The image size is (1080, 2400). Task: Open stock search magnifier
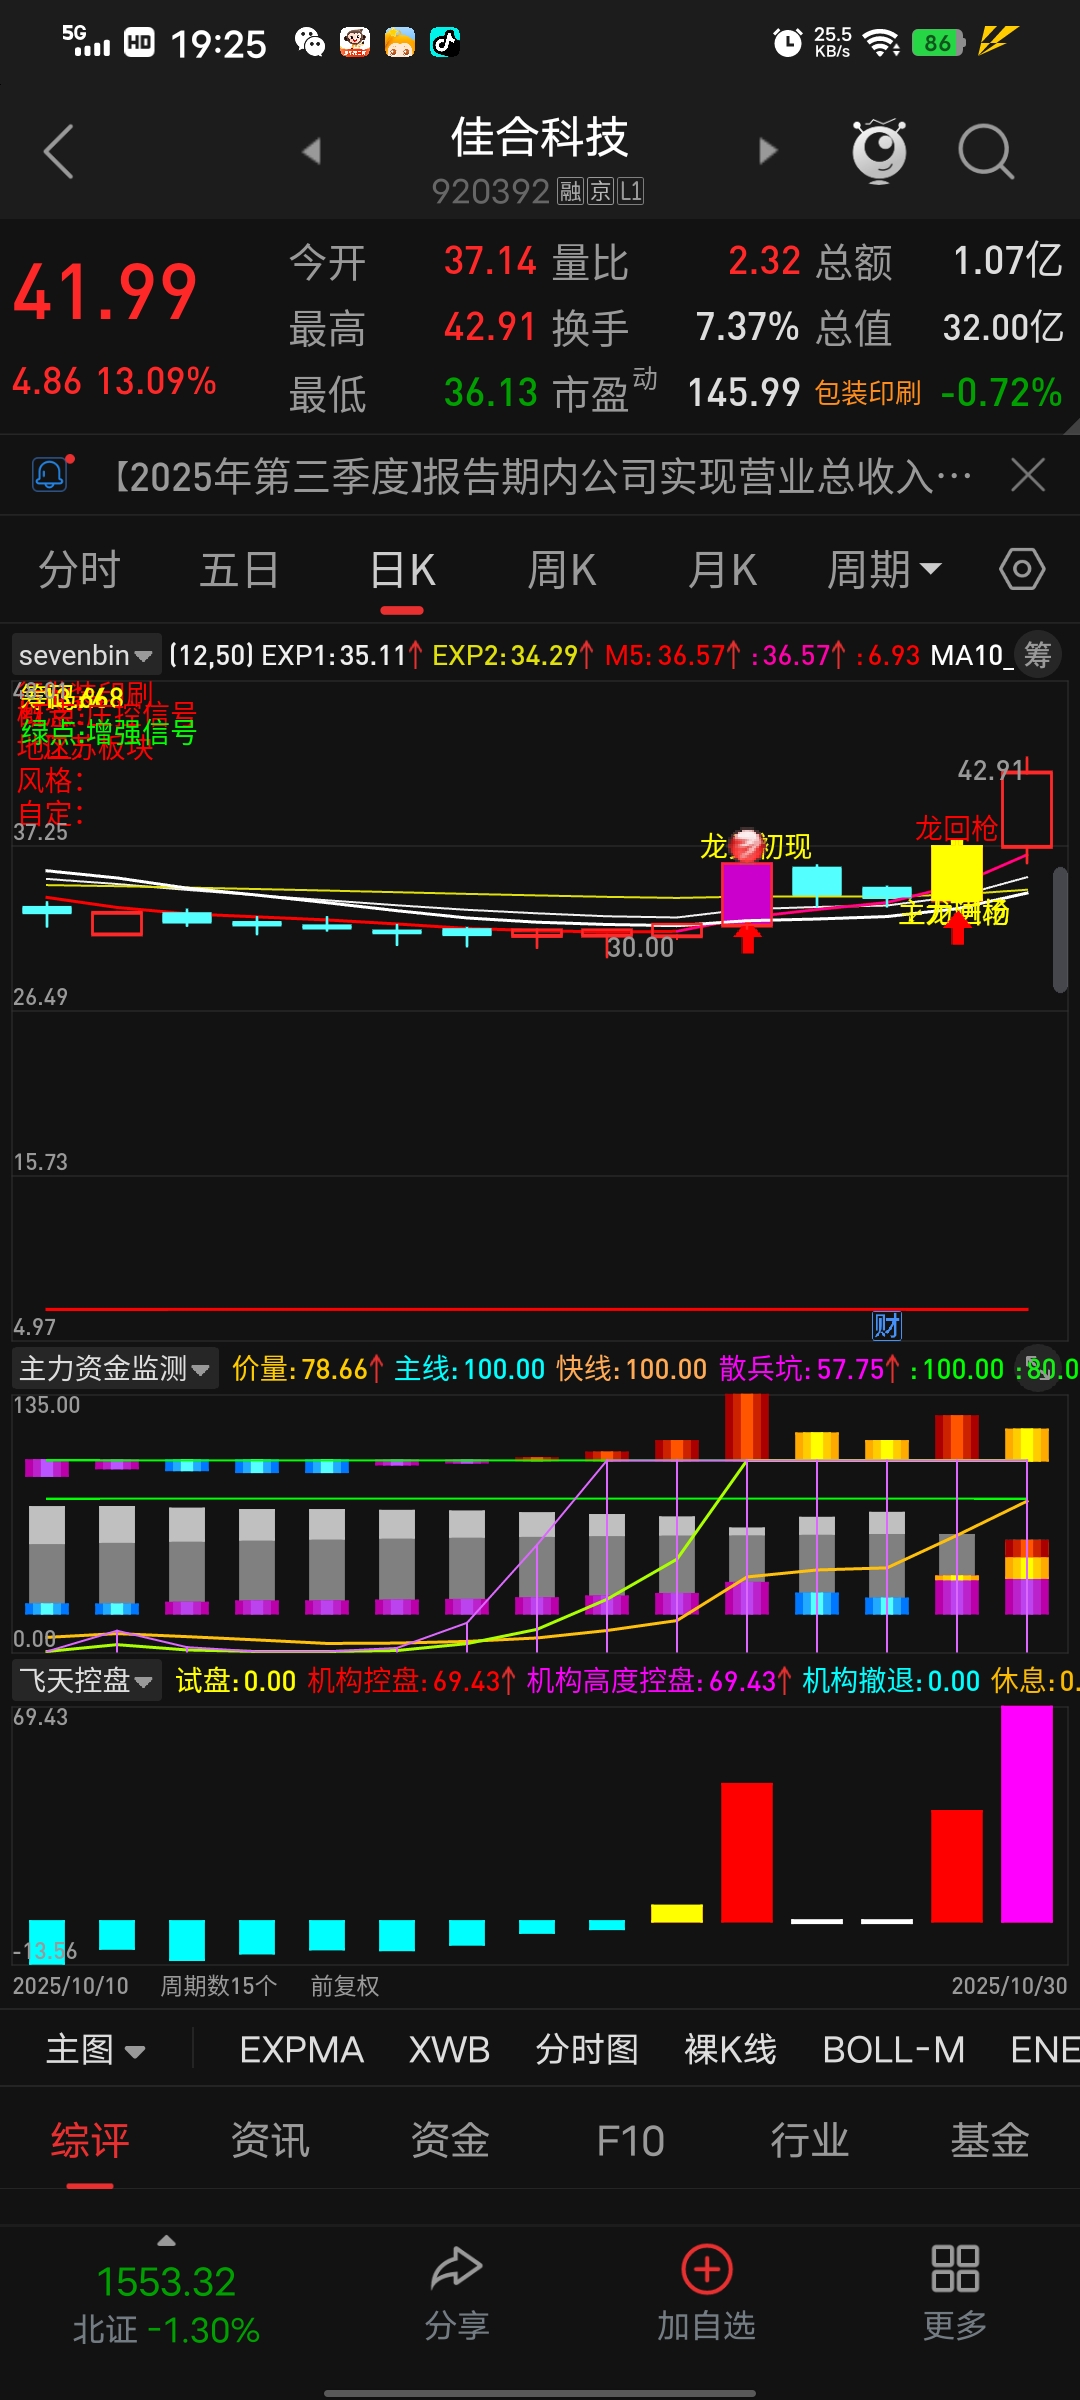point(986,152)
